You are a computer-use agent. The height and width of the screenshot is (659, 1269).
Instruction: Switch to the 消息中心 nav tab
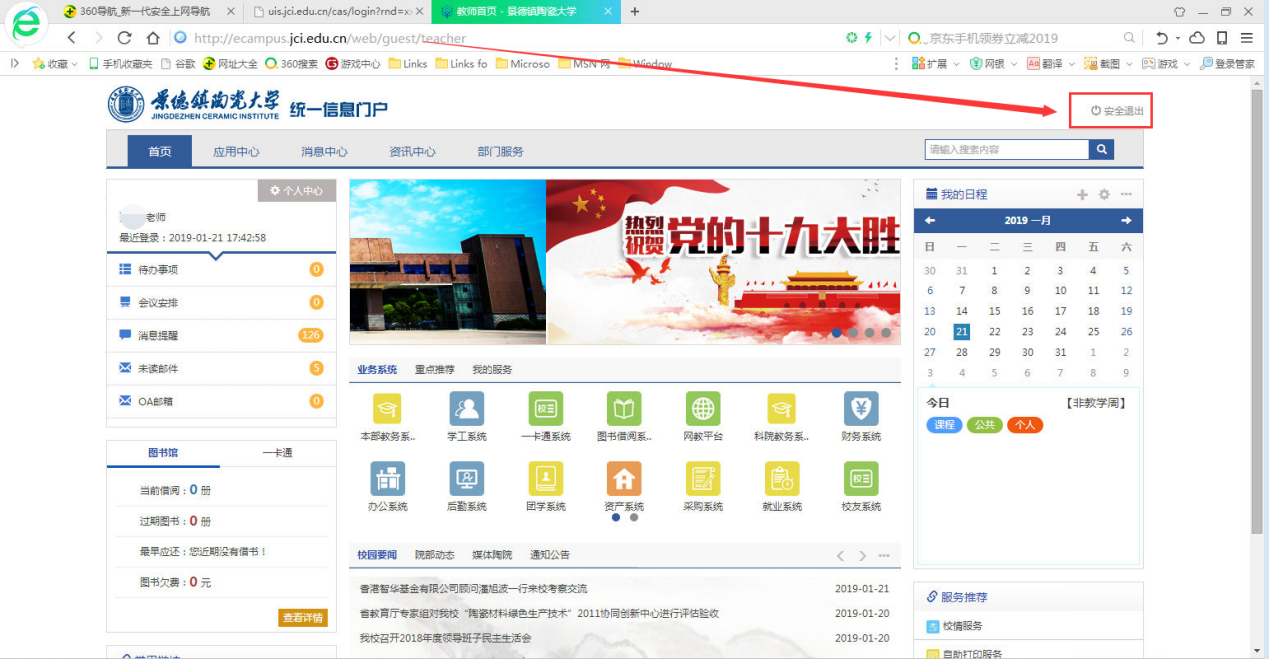pyautogui.click(x=324, y=152)
